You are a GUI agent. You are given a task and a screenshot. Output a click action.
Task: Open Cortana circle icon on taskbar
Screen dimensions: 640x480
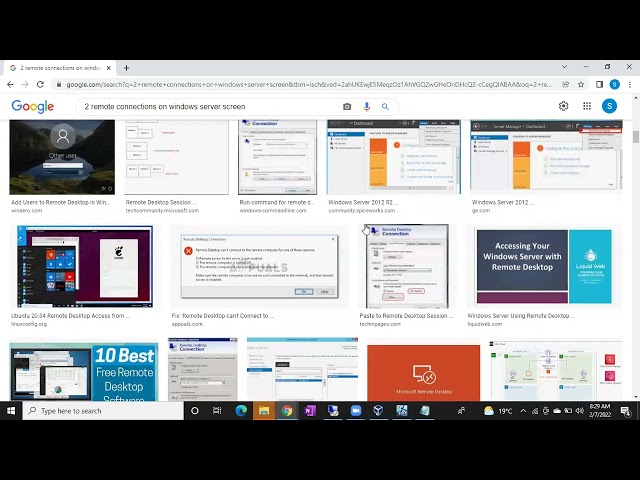pos(195,411)
